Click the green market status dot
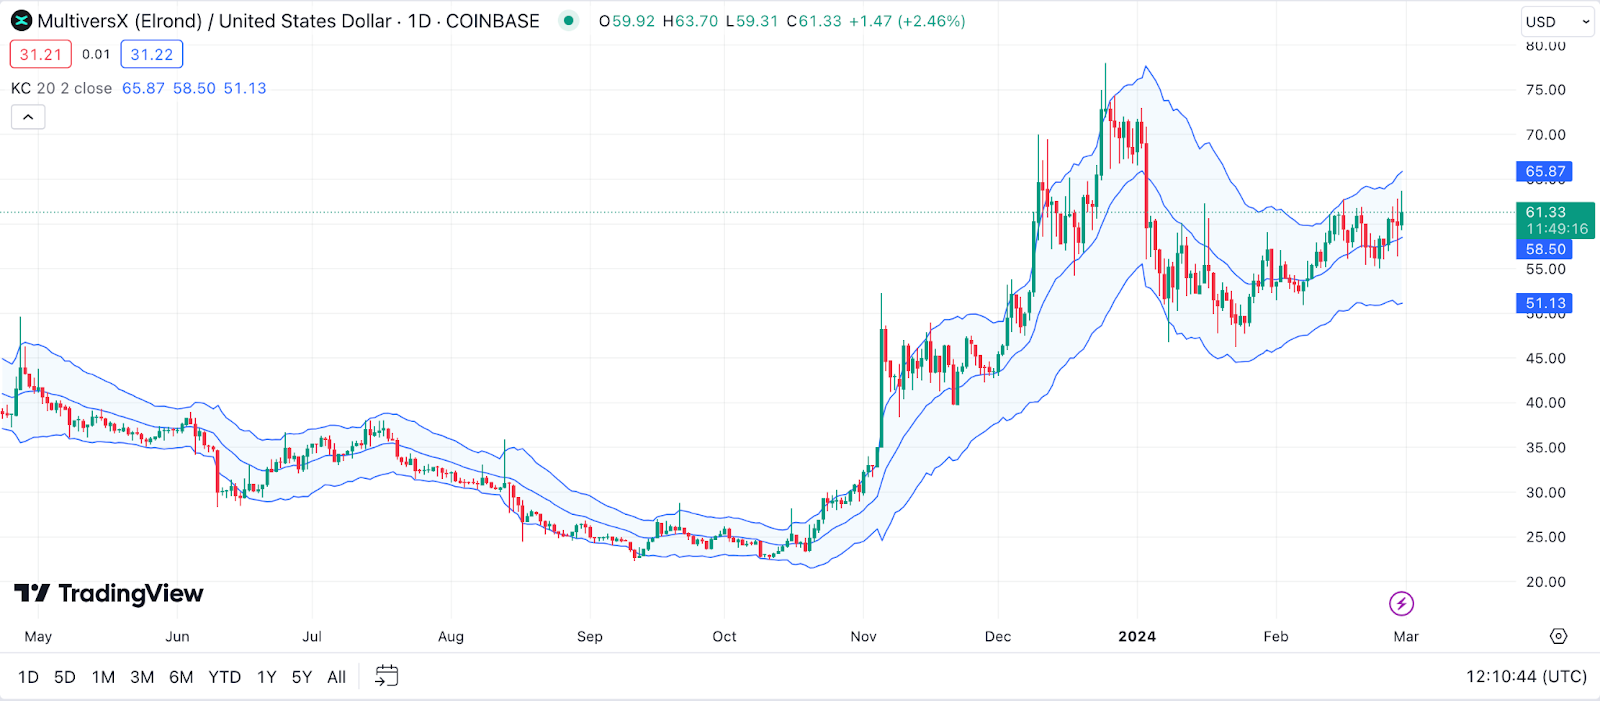Screen dimensions: 1600x701 (x=568, y=20)
